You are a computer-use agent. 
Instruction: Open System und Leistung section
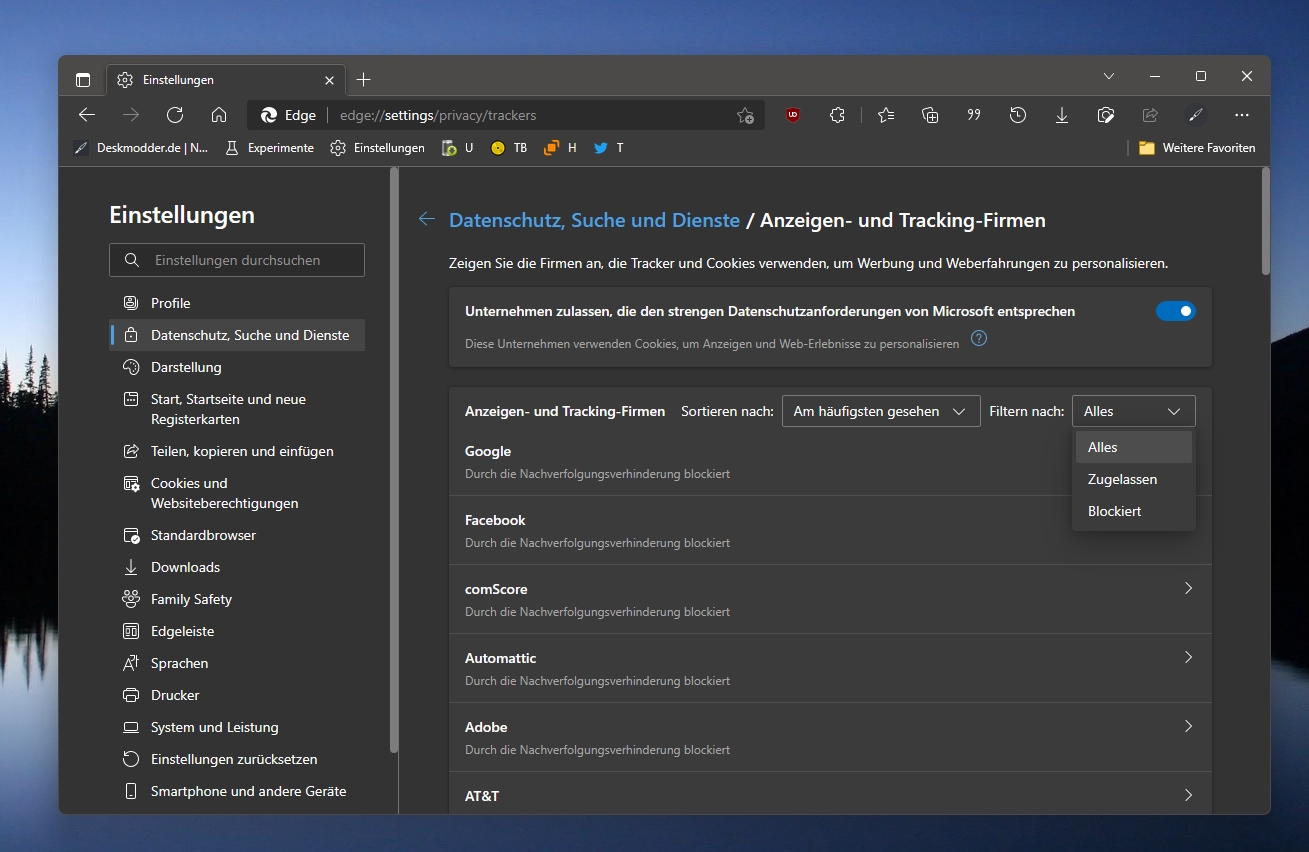(x=237, y=727)
